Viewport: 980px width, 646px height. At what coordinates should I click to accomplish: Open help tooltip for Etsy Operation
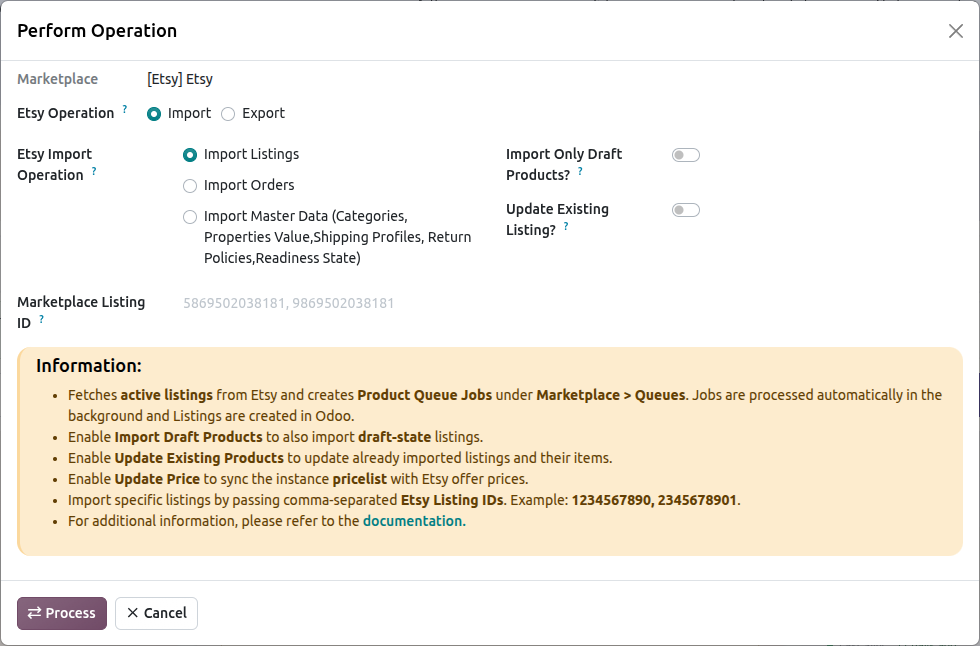pyautogui.click(x=125, y=109)
